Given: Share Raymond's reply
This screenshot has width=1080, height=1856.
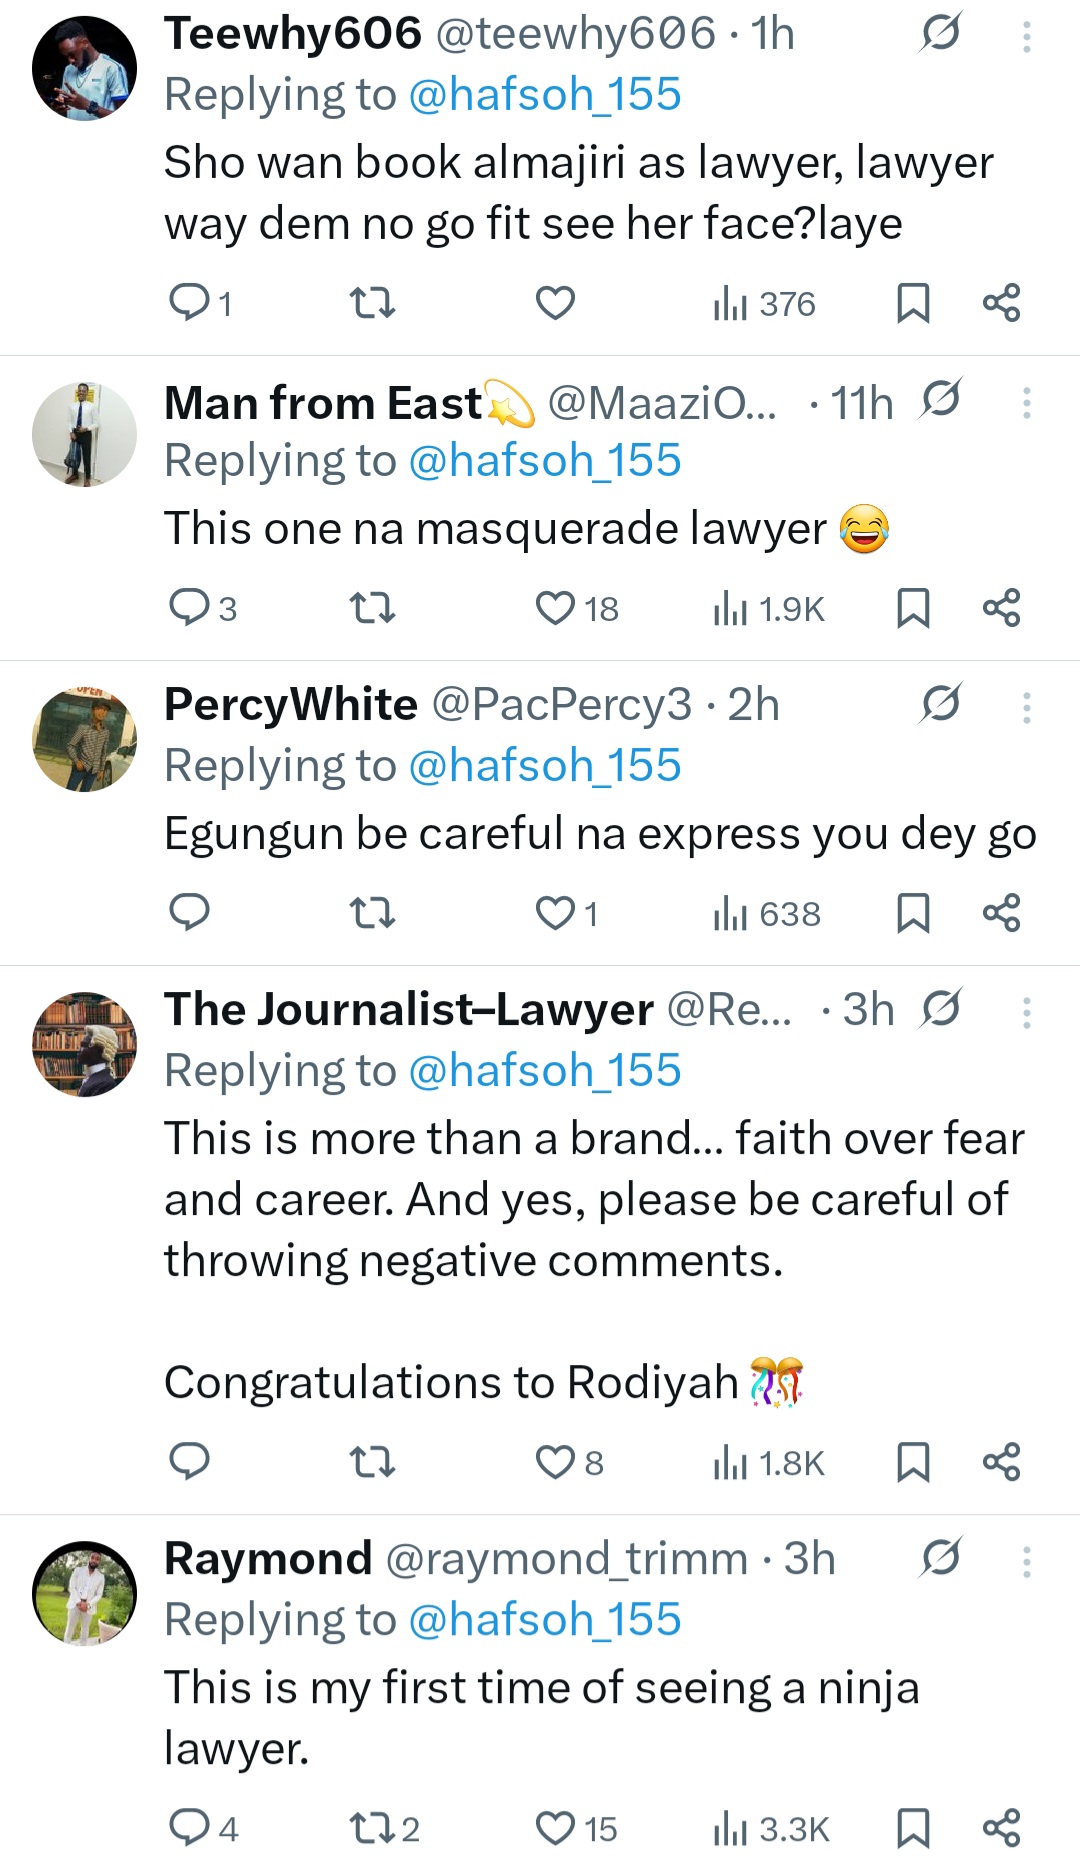Looking at the screenshot, I should point(1001,1829).
